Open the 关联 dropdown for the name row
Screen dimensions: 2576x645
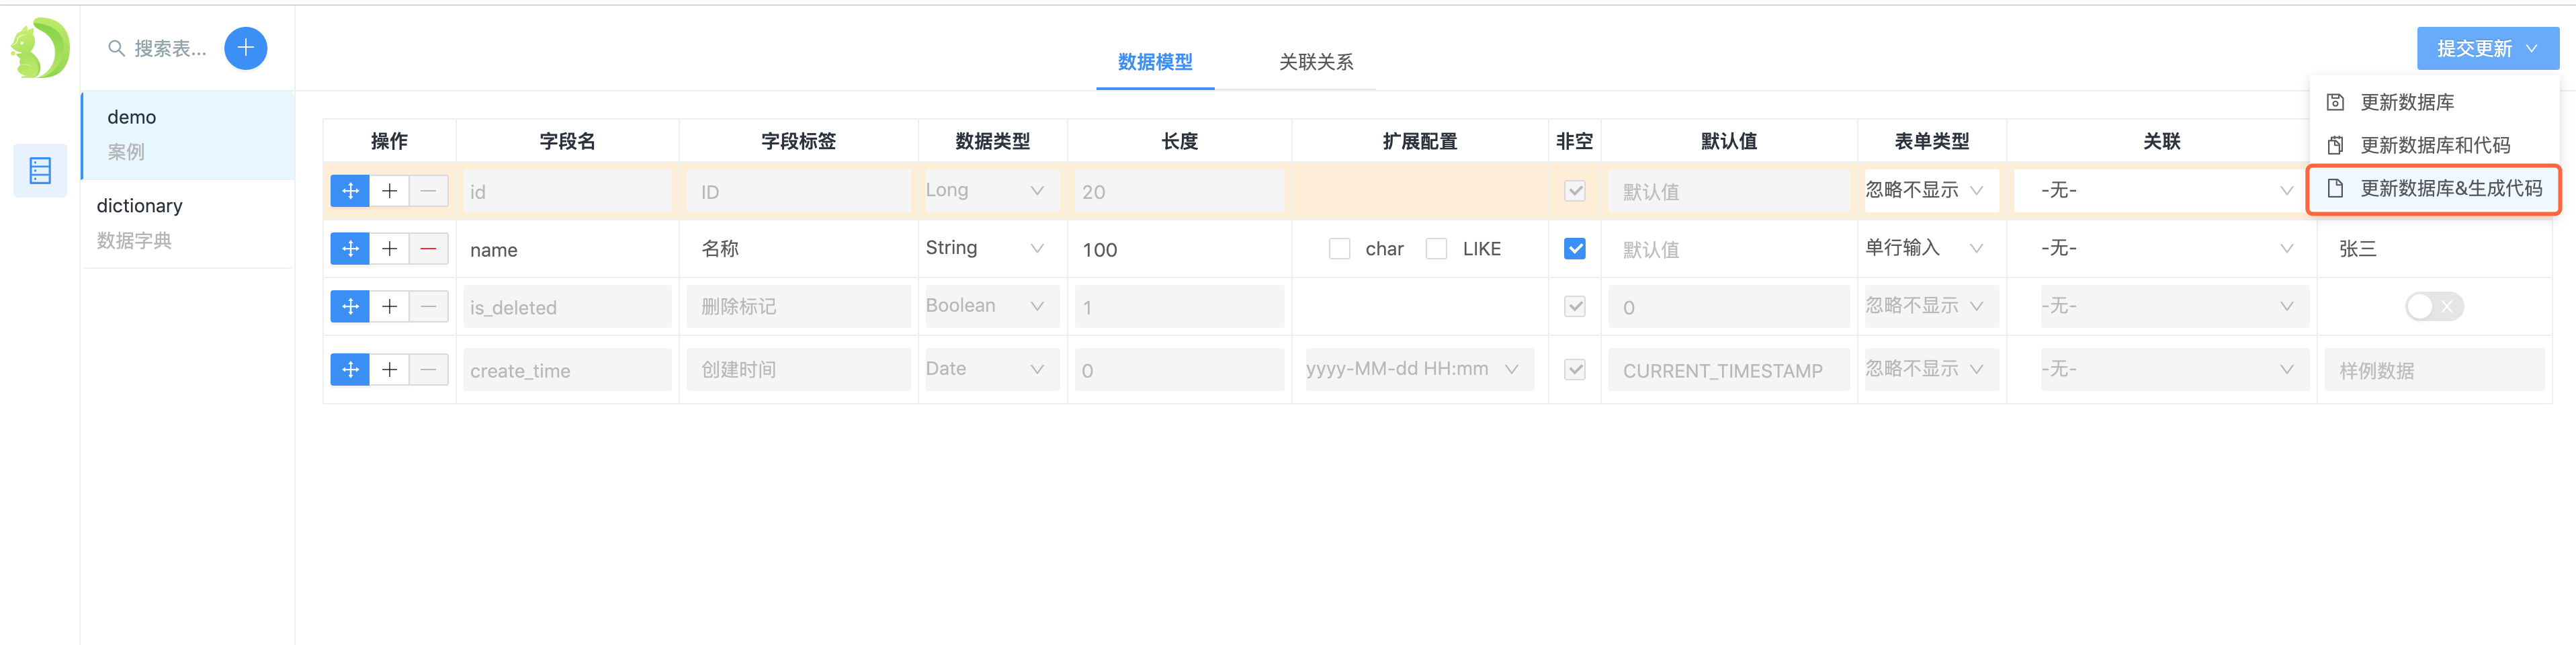(x=2161, y=249)
